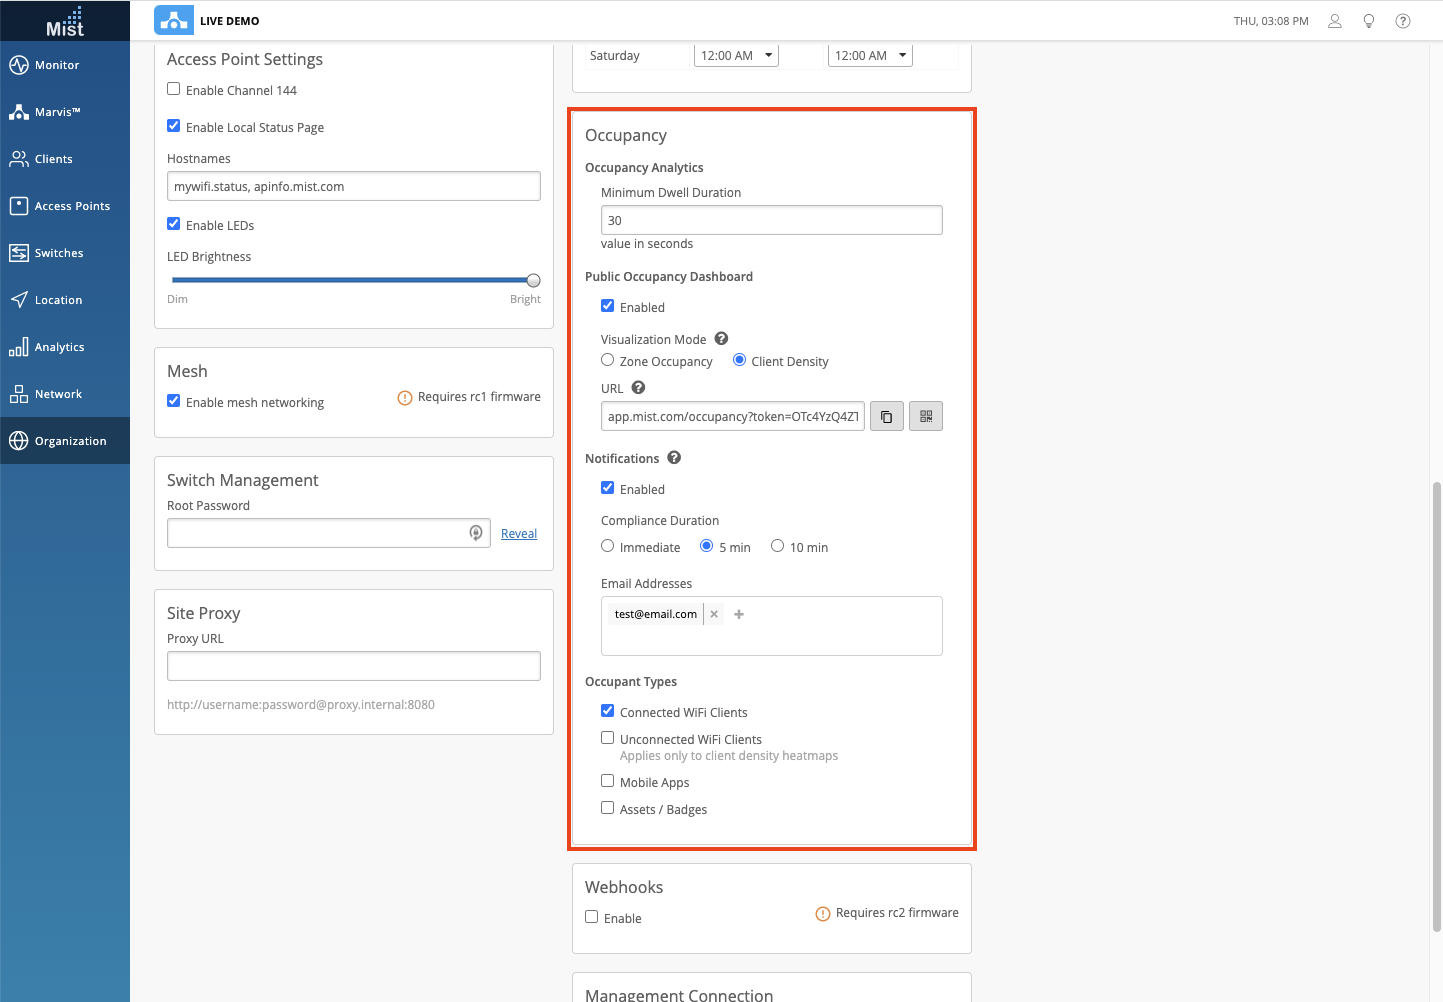Screen dimensions: 1443x1002
Task: Add a new email address
Action: pyautogui.click(x=739, y=615)
